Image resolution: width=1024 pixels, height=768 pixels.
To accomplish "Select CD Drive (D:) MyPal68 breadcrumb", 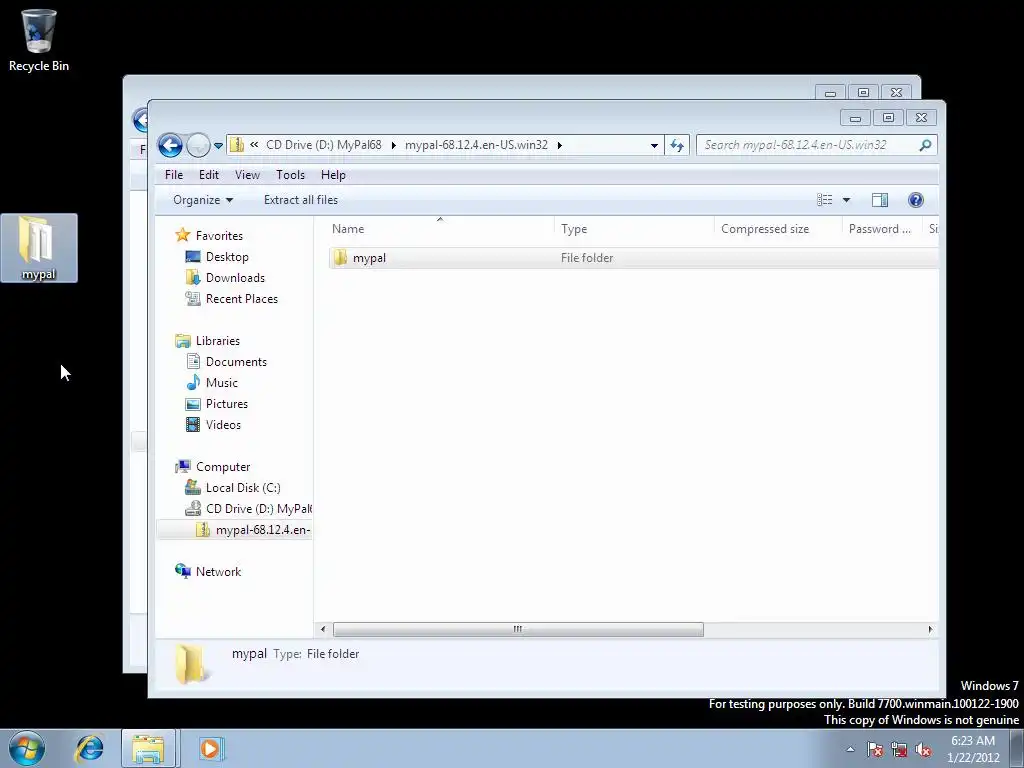I will [323, 145].
